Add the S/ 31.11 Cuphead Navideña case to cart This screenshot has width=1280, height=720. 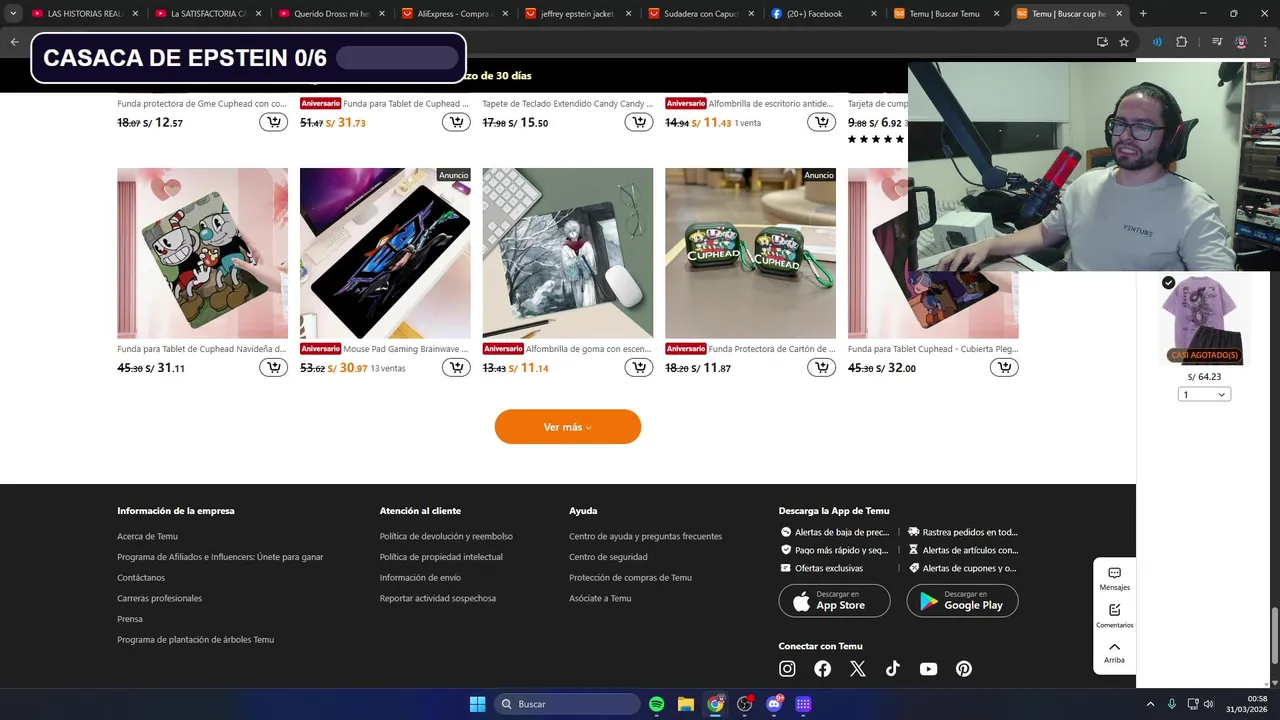[x=273, y=367]
